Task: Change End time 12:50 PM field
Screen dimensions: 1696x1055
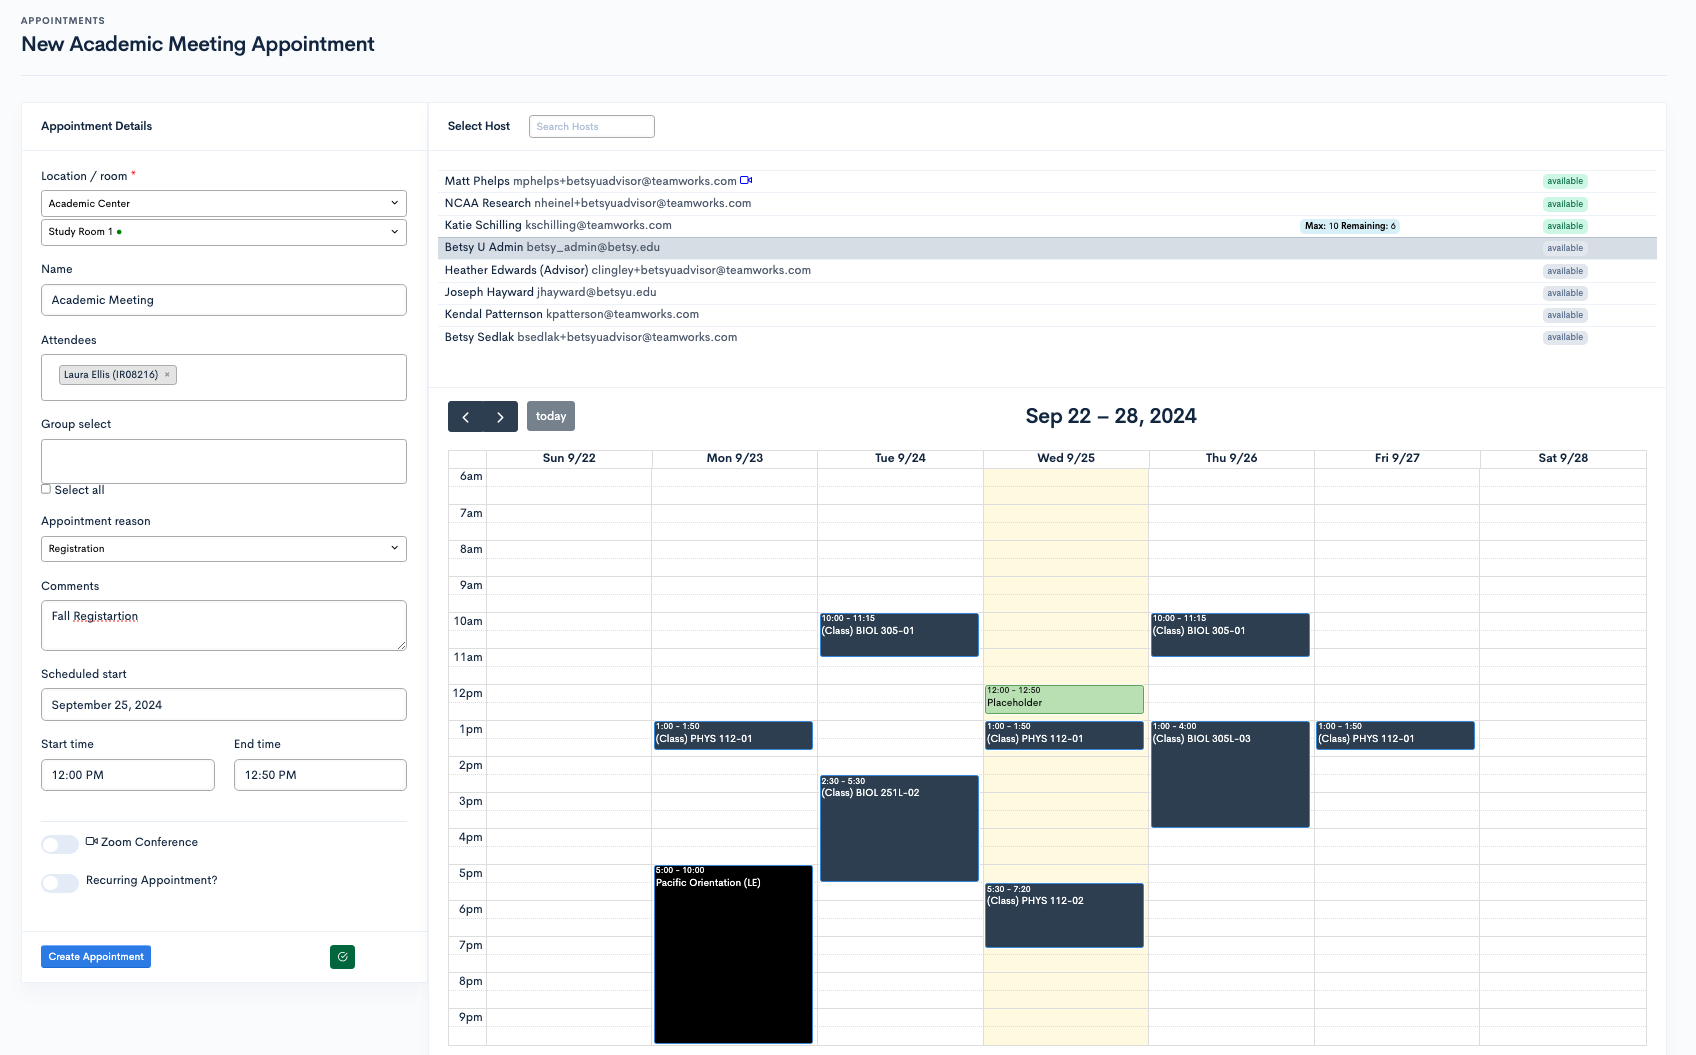Action: point(320,775)
